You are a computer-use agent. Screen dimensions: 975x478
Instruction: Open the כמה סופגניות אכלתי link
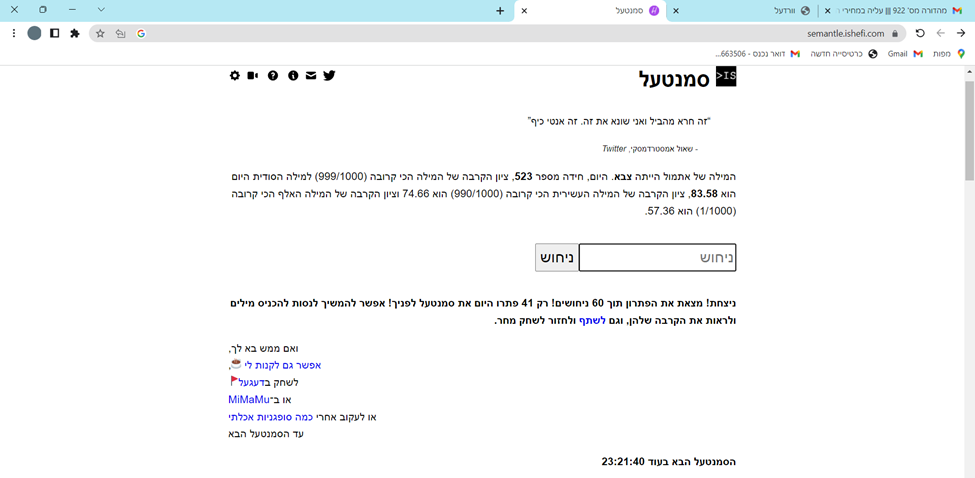point(272,416)
